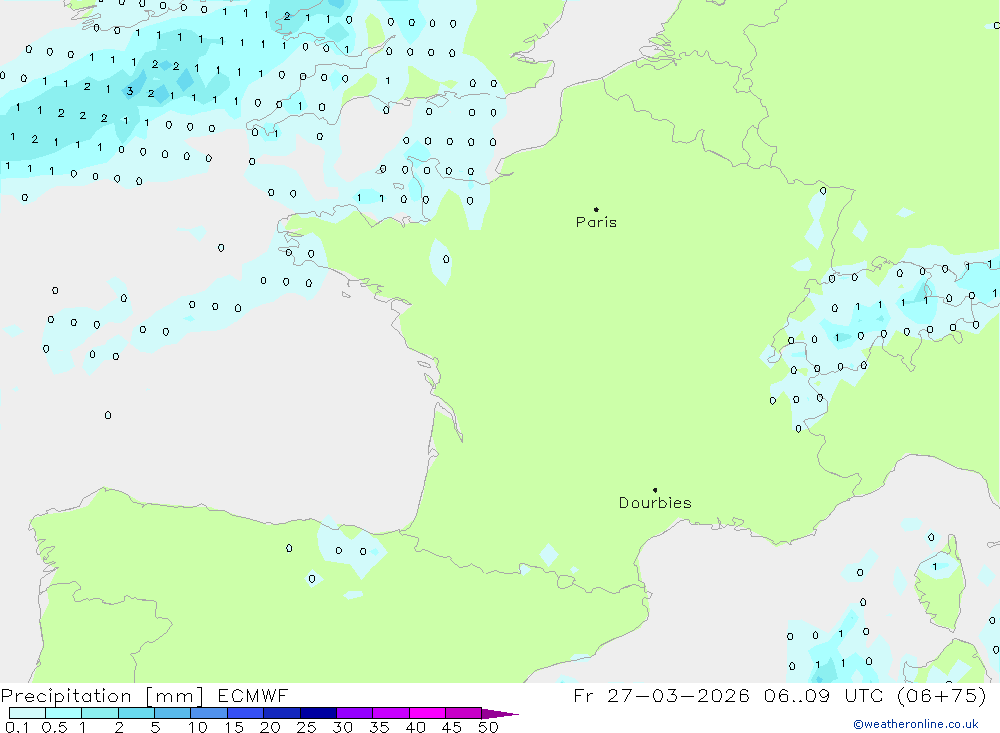Screen dimensions: 1000x733
Task: Click the '(06+75)' forecast offset text
Action: 942,696
